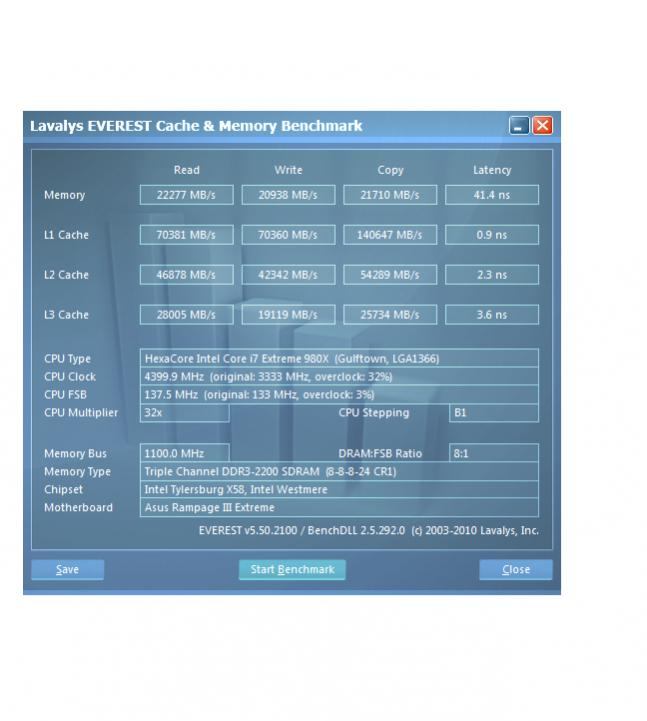Pick L2 Cache Latency value 2.3 ns
The image size is (647, 721).
coord(492,275)
